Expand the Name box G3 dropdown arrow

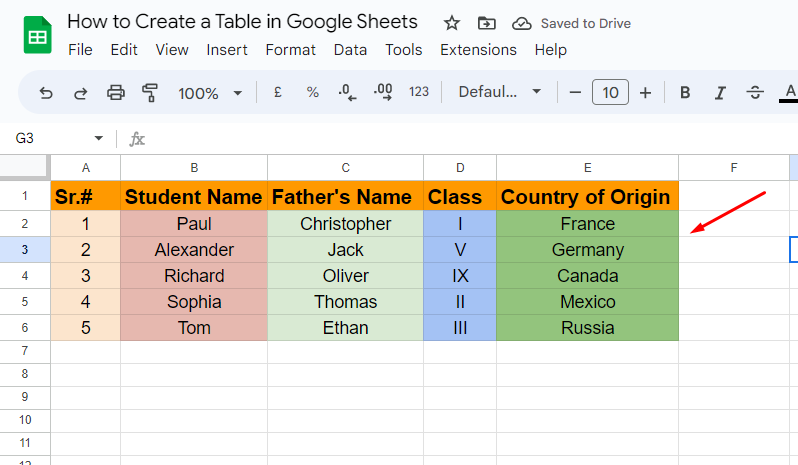(99, 138)
